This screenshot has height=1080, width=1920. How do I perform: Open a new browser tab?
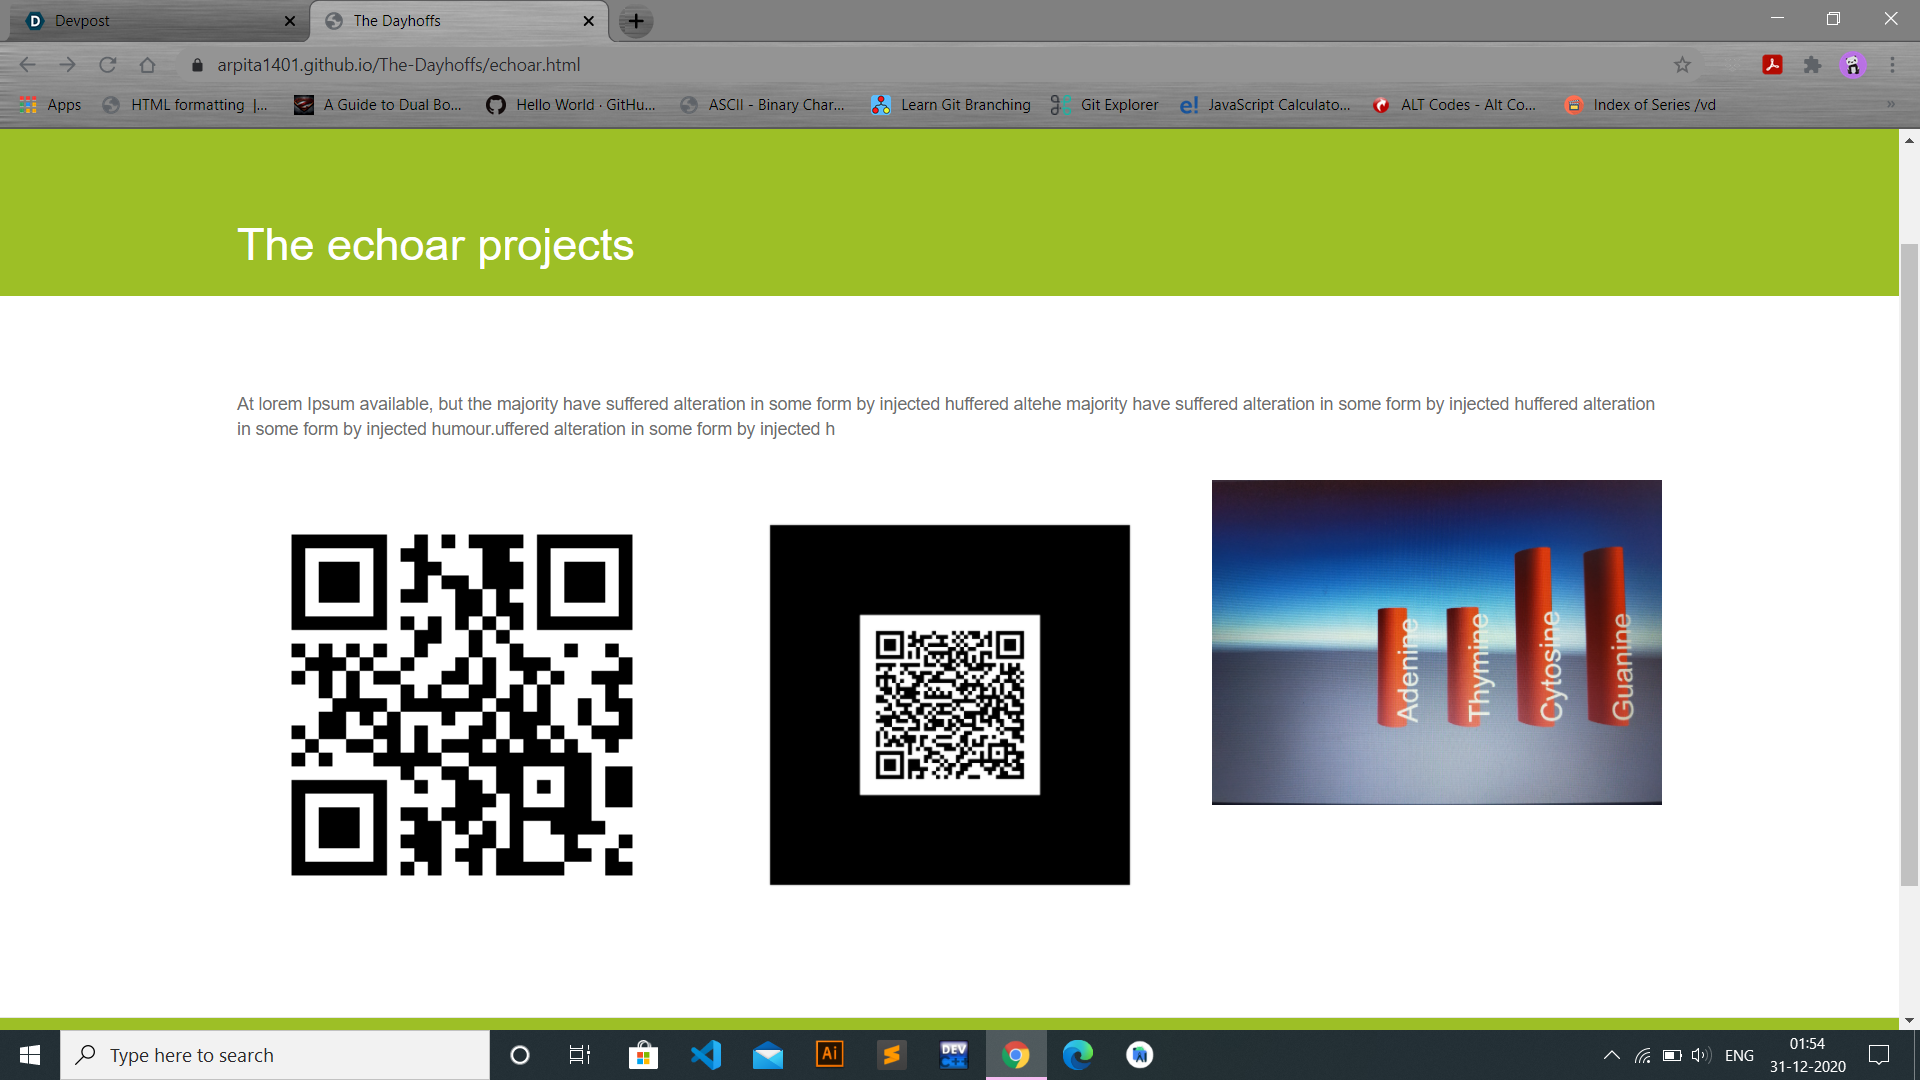click(x=636, y=21)
